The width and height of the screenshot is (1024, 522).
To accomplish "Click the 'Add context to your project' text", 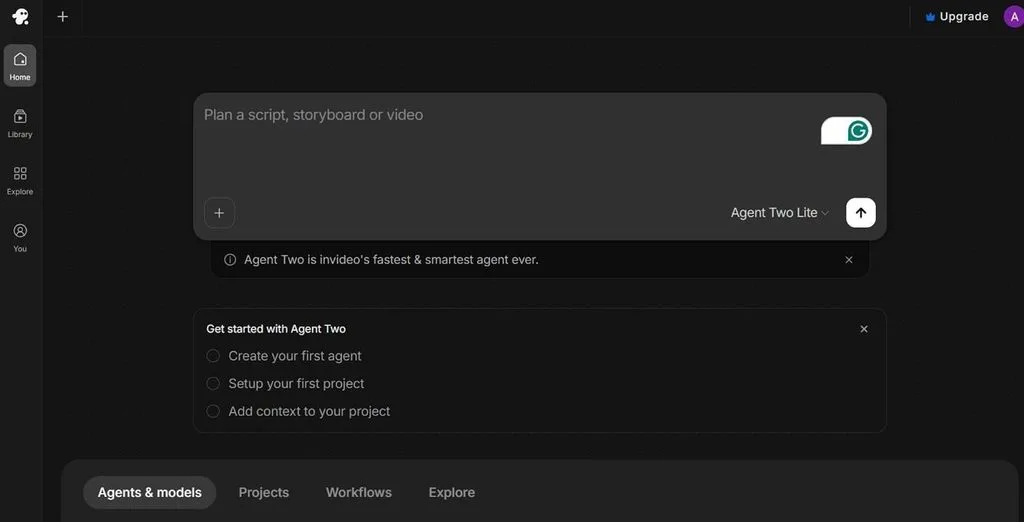I will point(309,411).
